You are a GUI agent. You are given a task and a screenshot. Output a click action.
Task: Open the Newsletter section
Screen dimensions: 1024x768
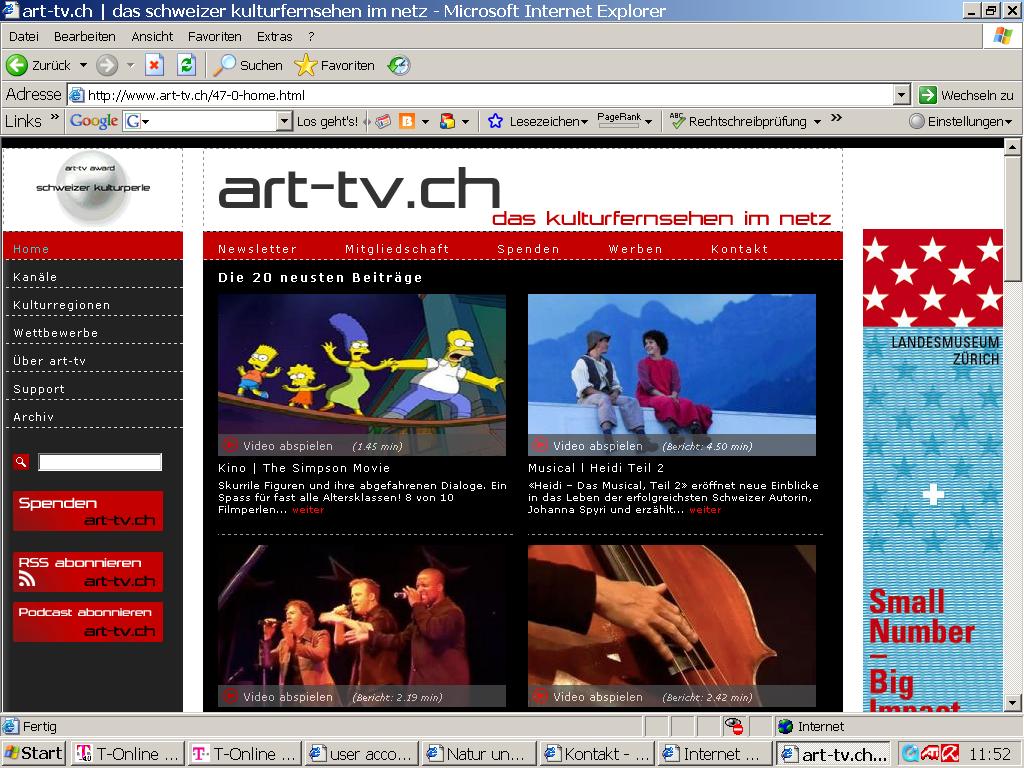point(256,248)
